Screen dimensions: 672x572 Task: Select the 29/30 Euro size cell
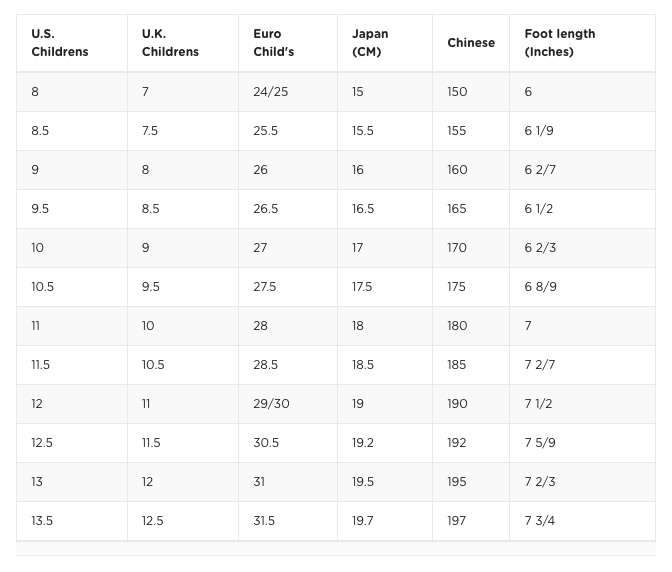[271, 404]
